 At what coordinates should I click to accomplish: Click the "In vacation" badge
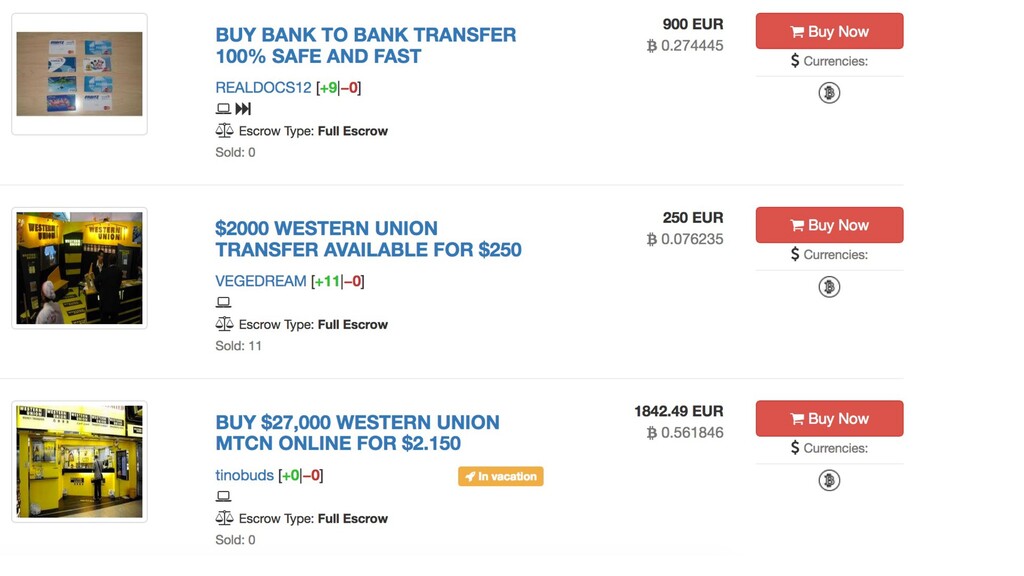pyautogui.click(x=500, y=477)
